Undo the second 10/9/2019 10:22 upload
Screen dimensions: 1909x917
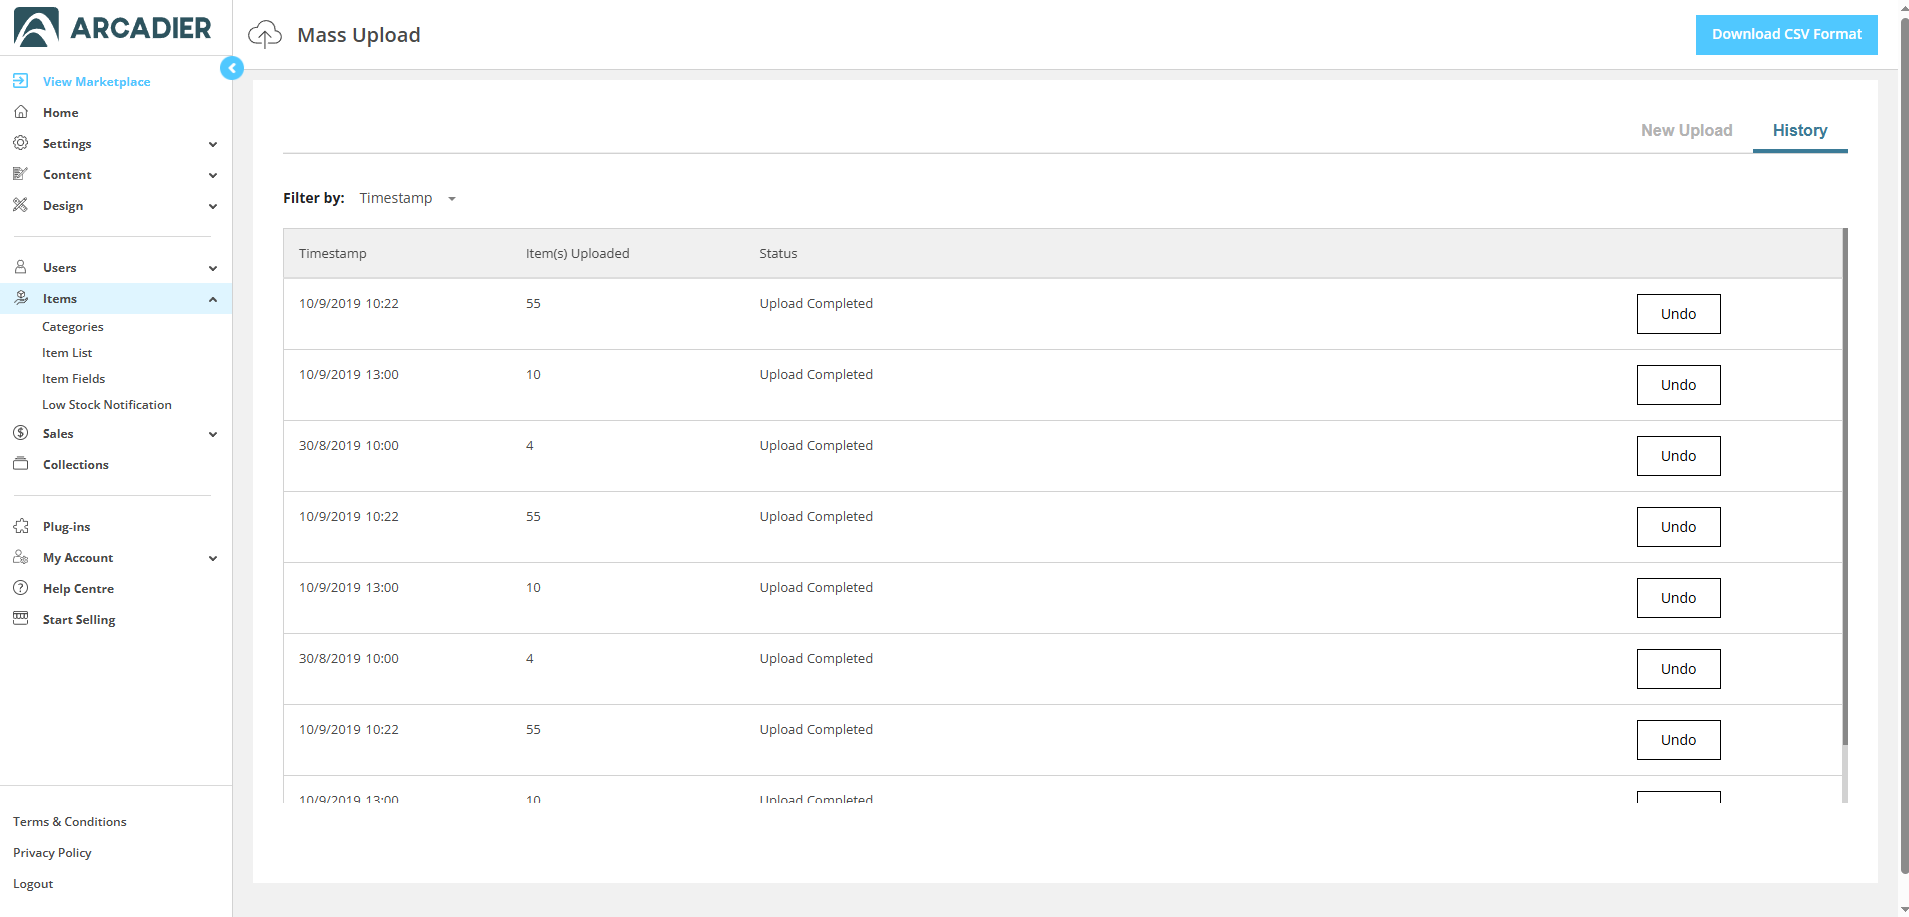(1678, 527)
